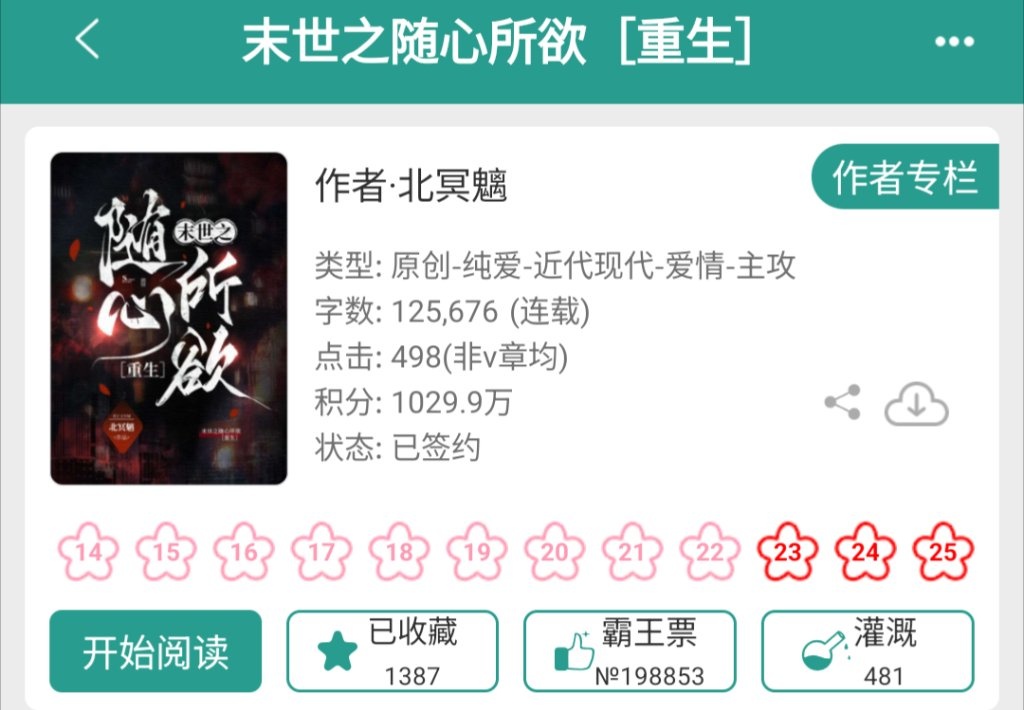Tap the 类型 genre tags line
The image size is (1024, 710).
555,266
